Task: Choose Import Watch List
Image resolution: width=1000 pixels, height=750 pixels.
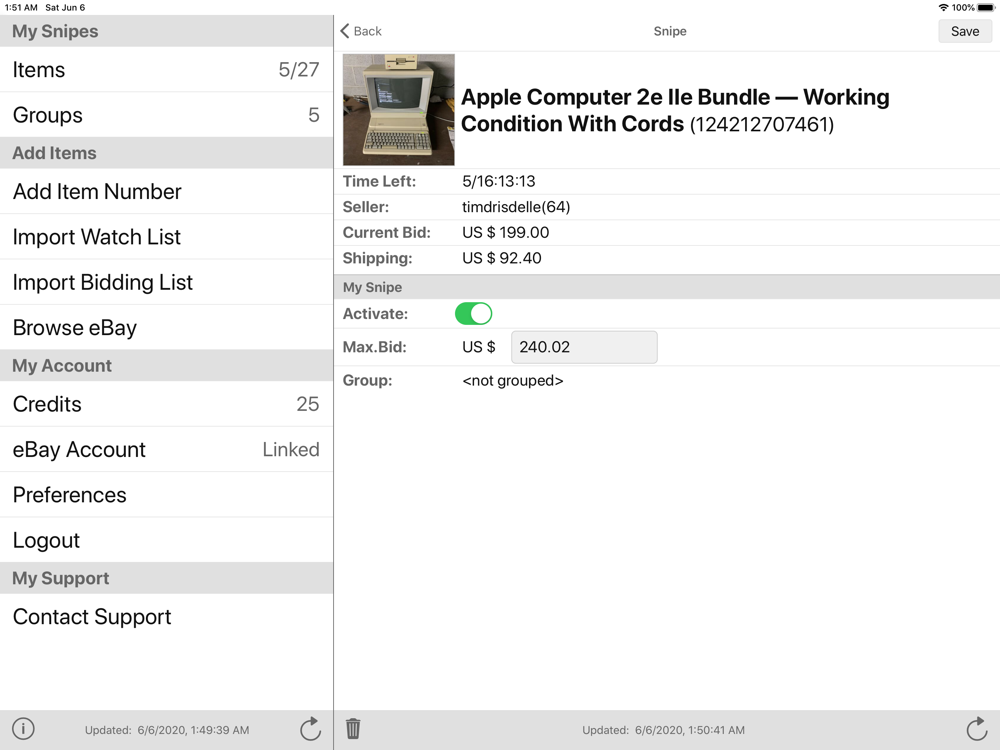Action: pos(166,237)
